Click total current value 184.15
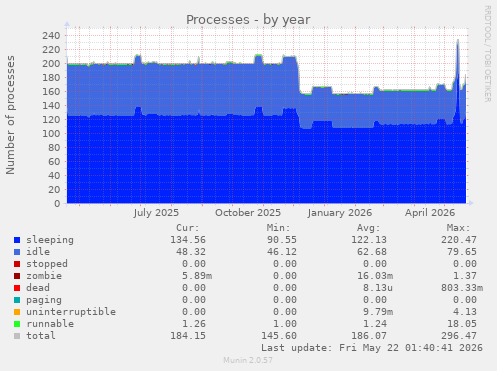 pos(188,336)
